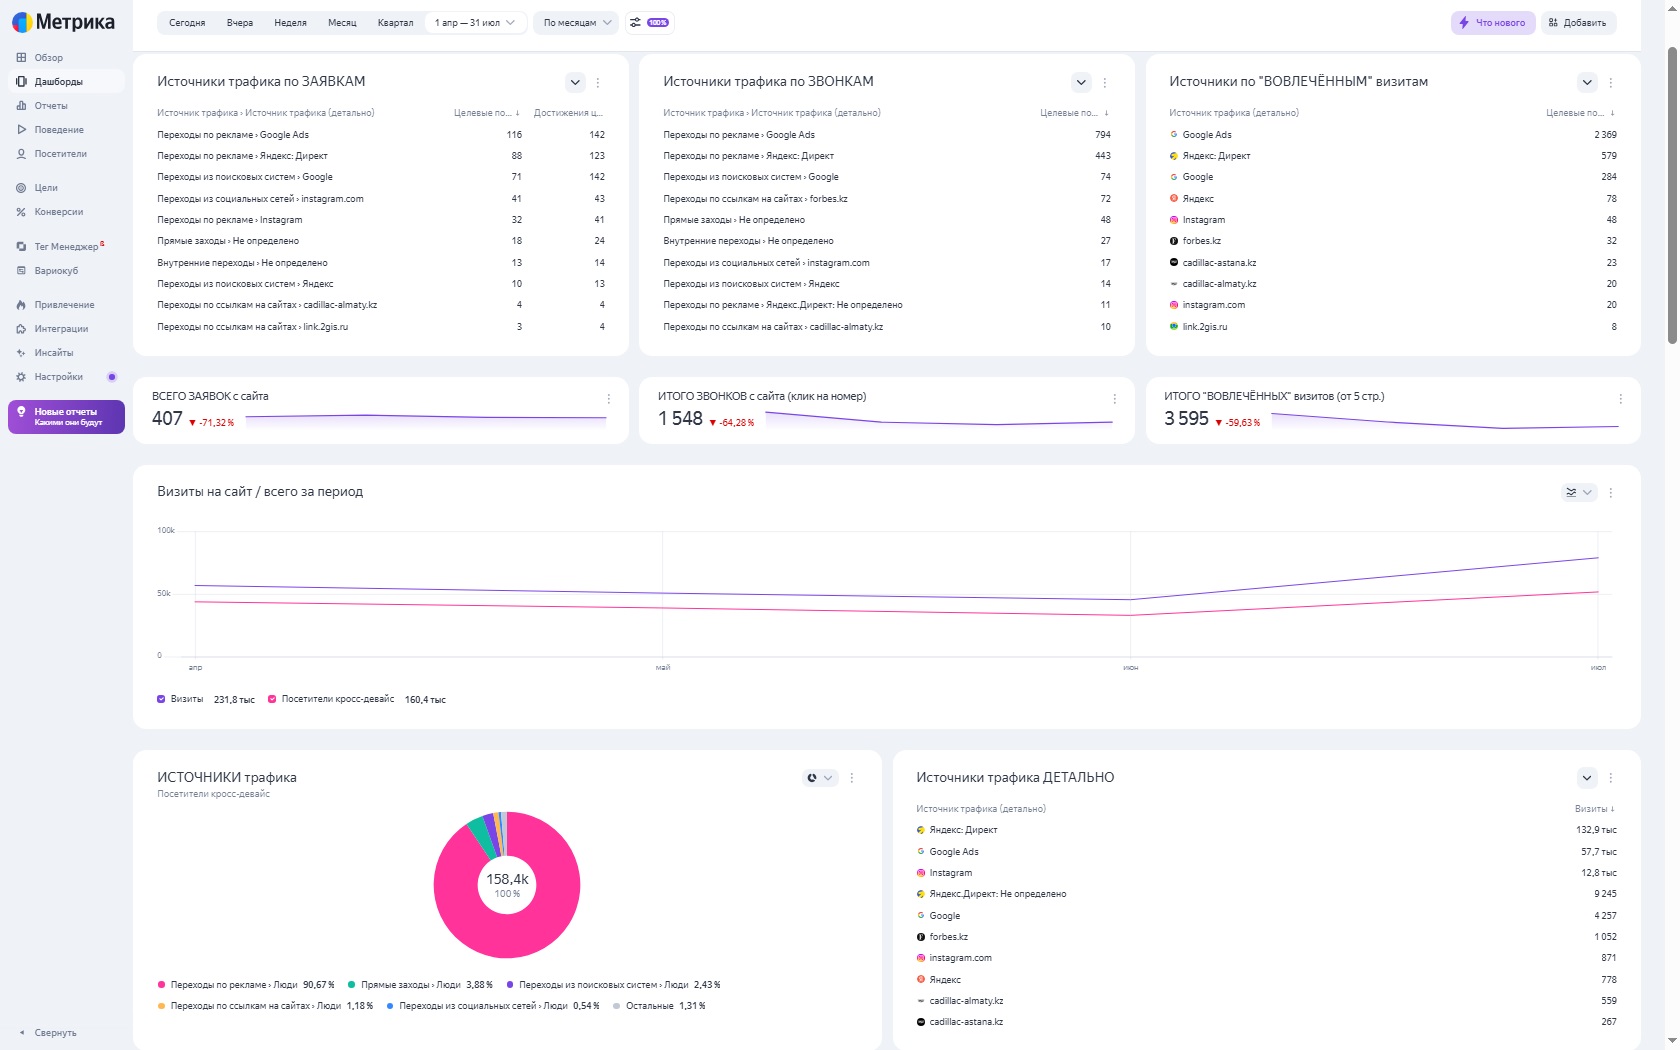
Task: Open the segment filter with the 100% badge
Action: [650, 22]
